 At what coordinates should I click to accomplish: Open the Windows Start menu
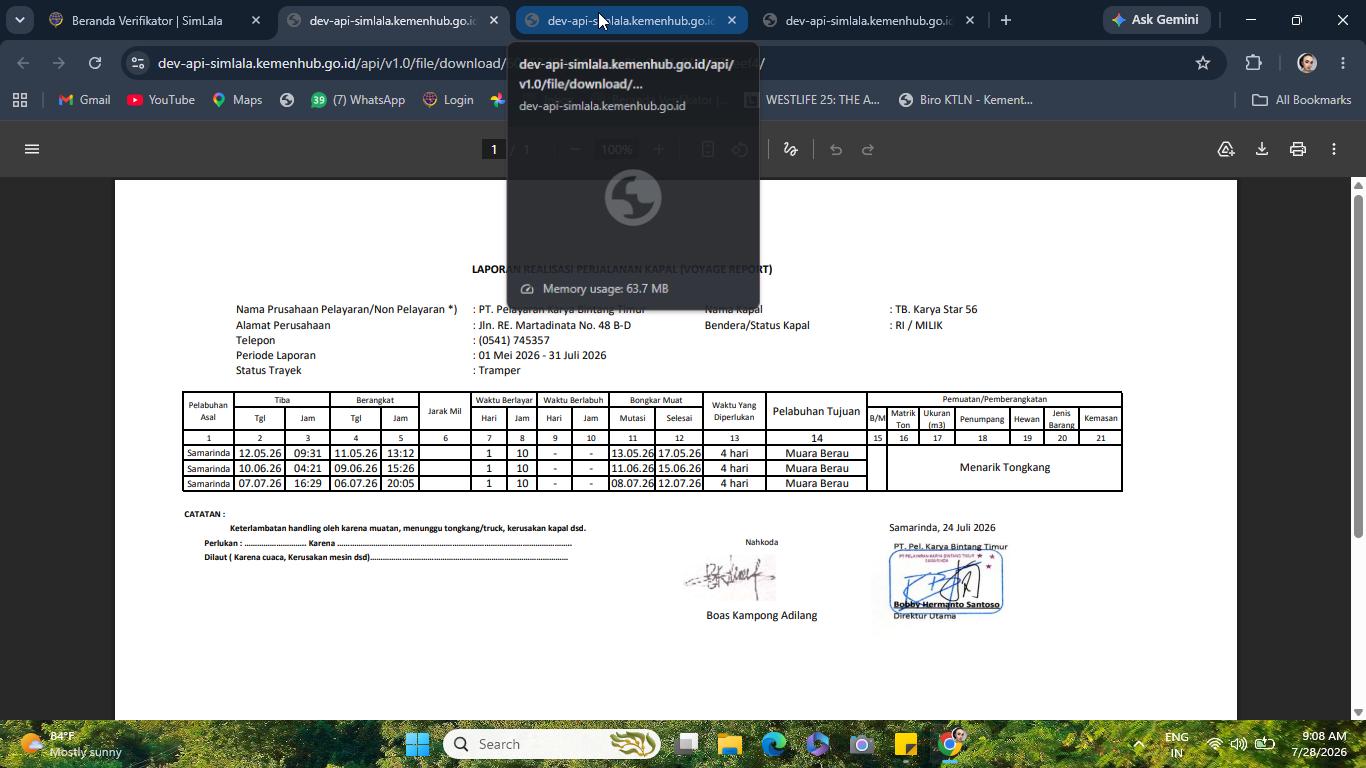(418, 744)
